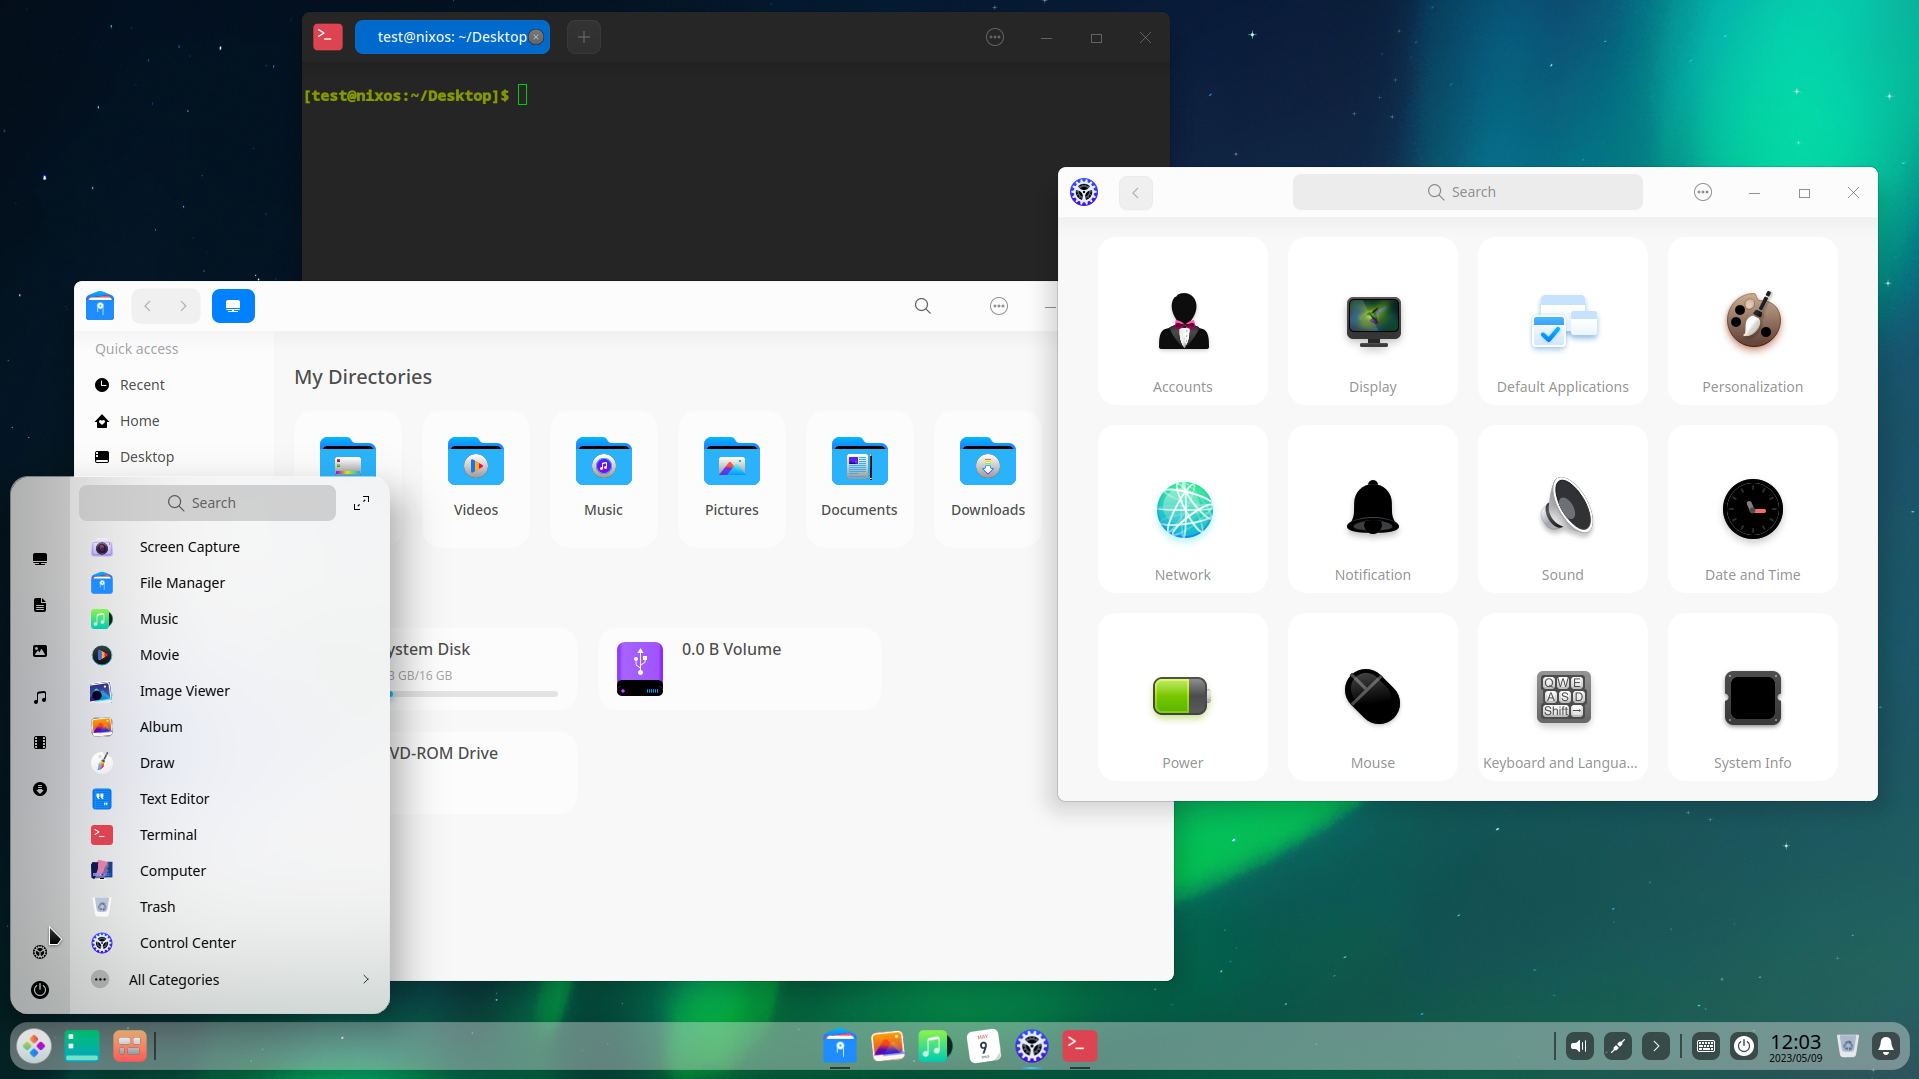Click the volume icon in the dock tray
This screenshot has width=1919, height=1079.
pyautogui.click(x=1579, y=1046)
